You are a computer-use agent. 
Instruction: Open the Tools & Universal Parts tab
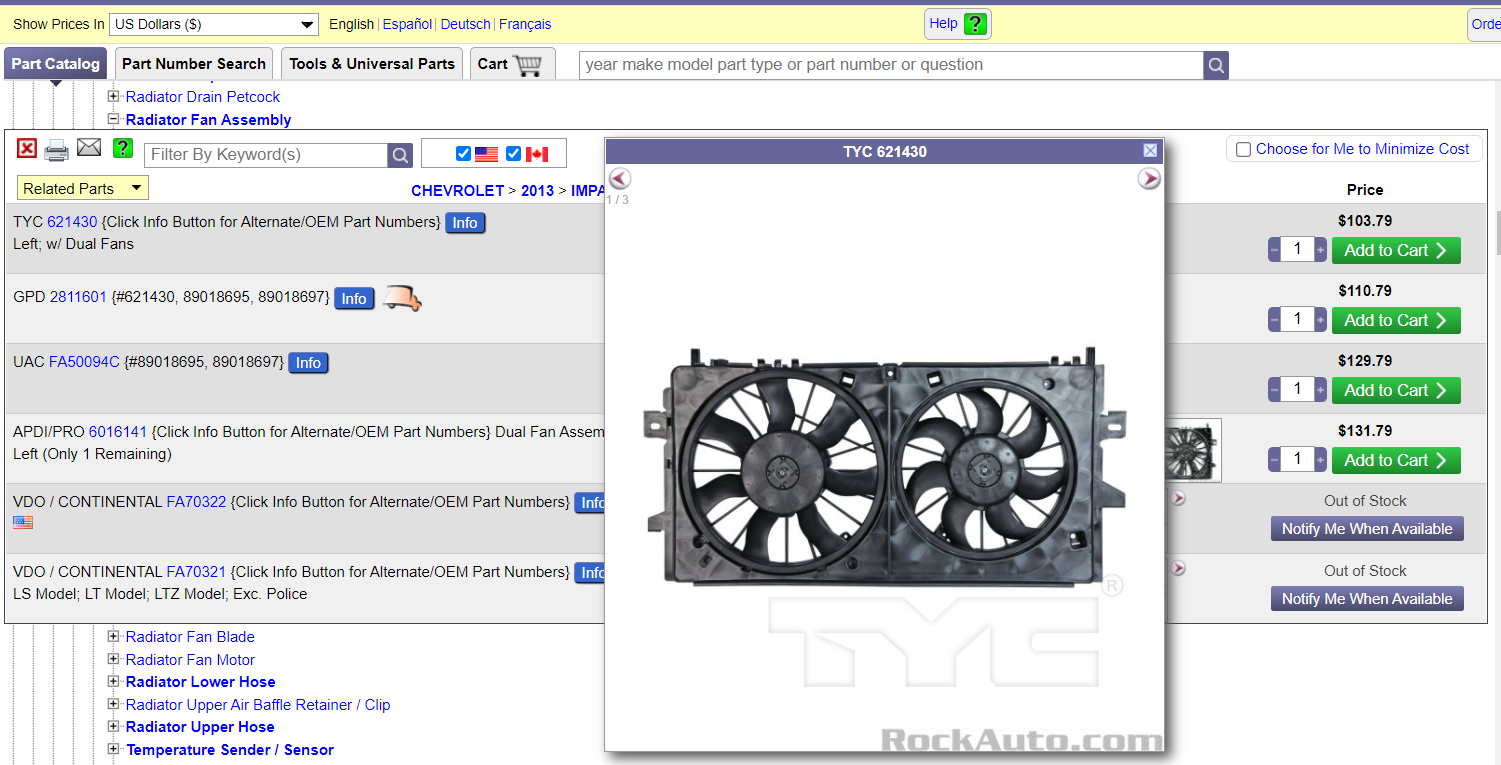coord(372,64)
